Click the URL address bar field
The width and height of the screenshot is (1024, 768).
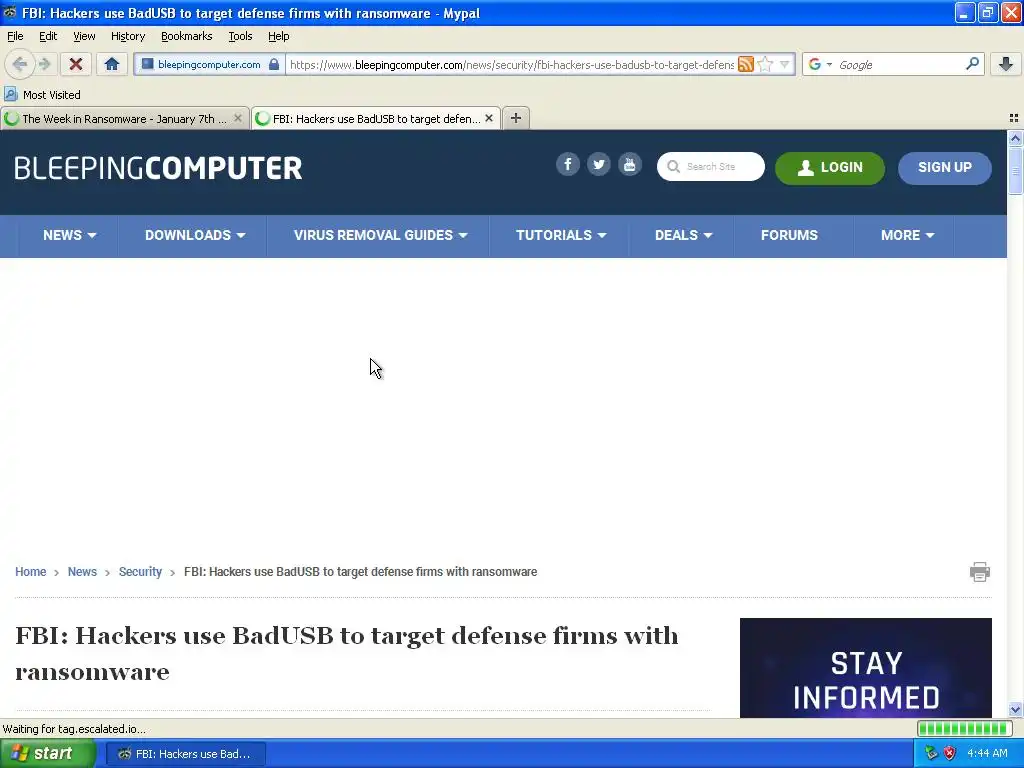[x=511, y=64]
